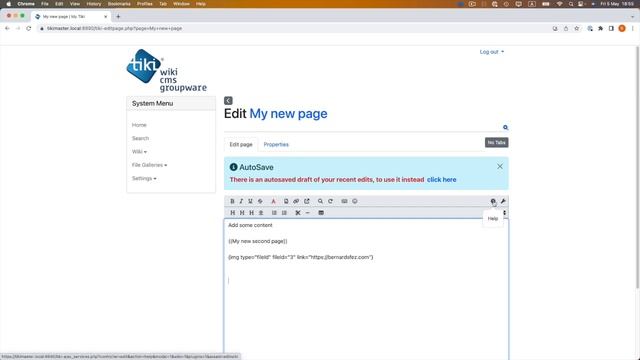Click the Tiki wiki cms groupware logo
The image size is (640, 360).
tap(167, 70)
